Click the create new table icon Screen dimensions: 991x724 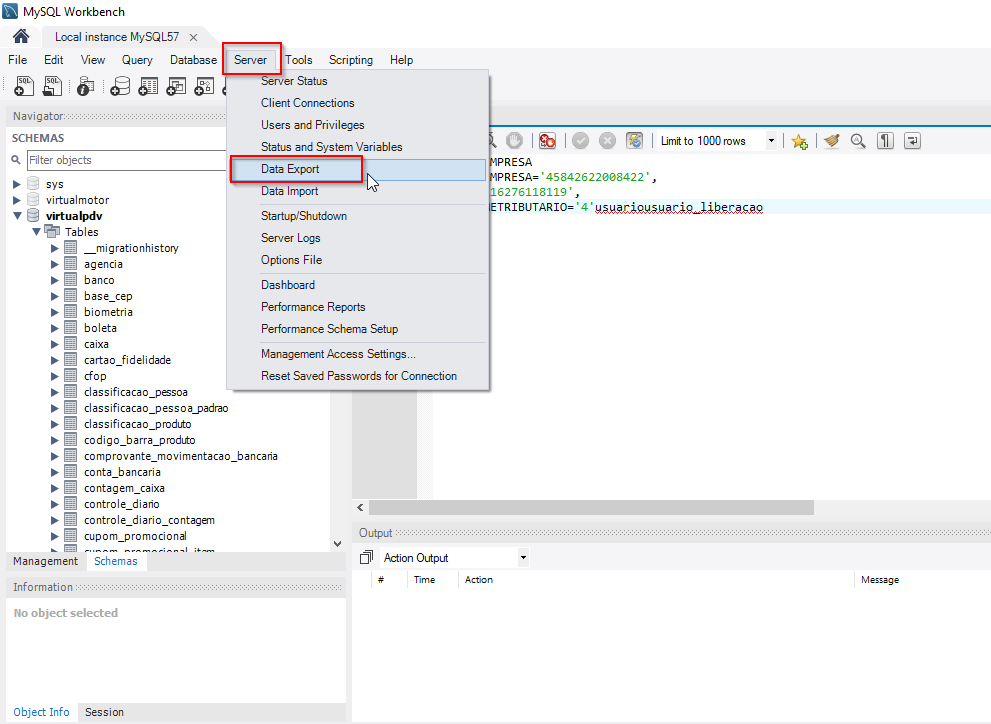[x=148, y=86]
